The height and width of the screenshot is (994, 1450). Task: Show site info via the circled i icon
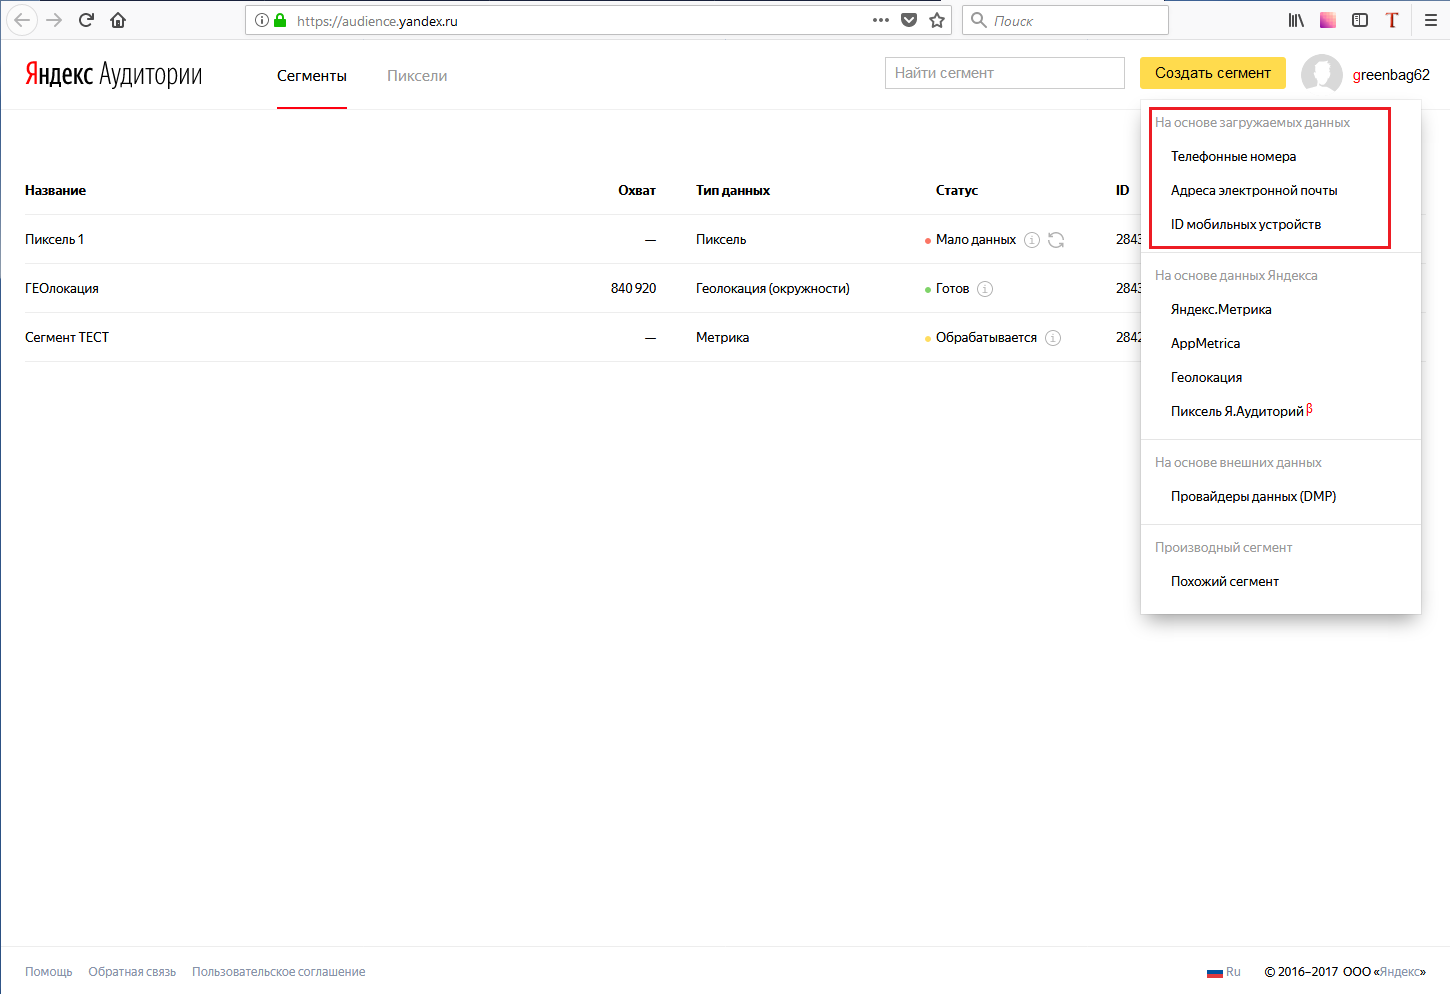(x=262, y=20)
